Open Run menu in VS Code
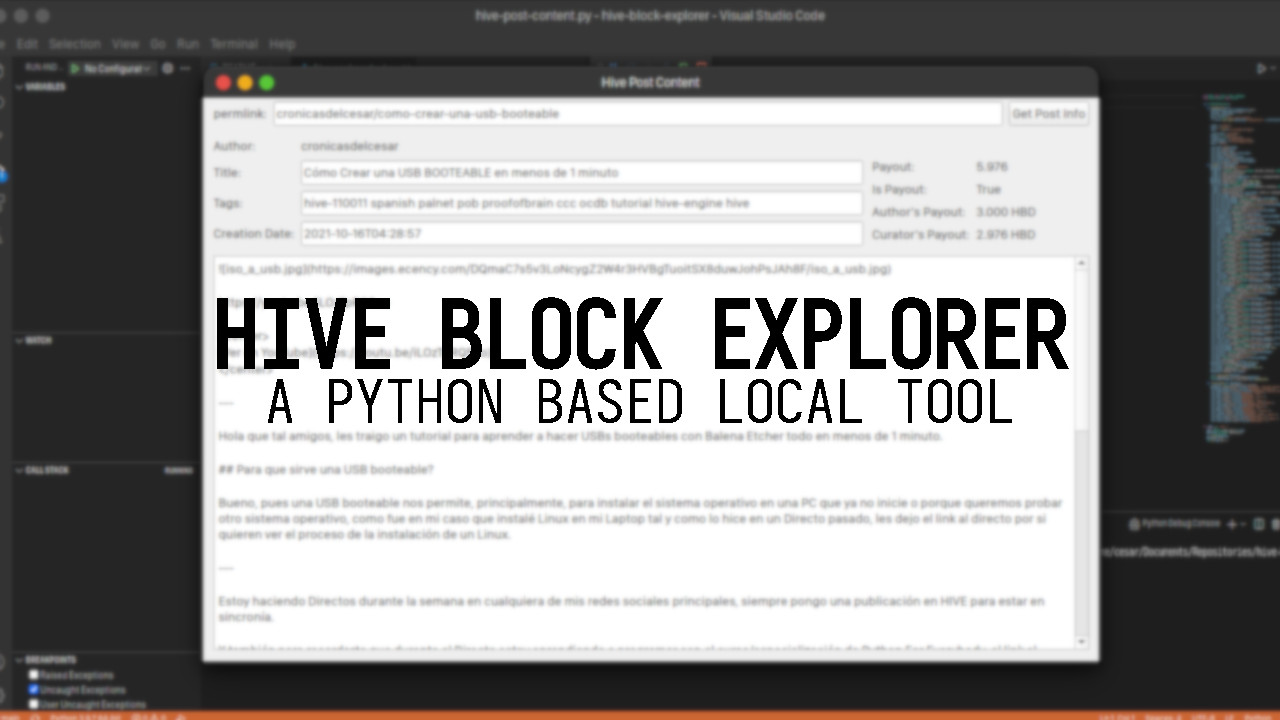1280x720 pixels. (188, 44)
